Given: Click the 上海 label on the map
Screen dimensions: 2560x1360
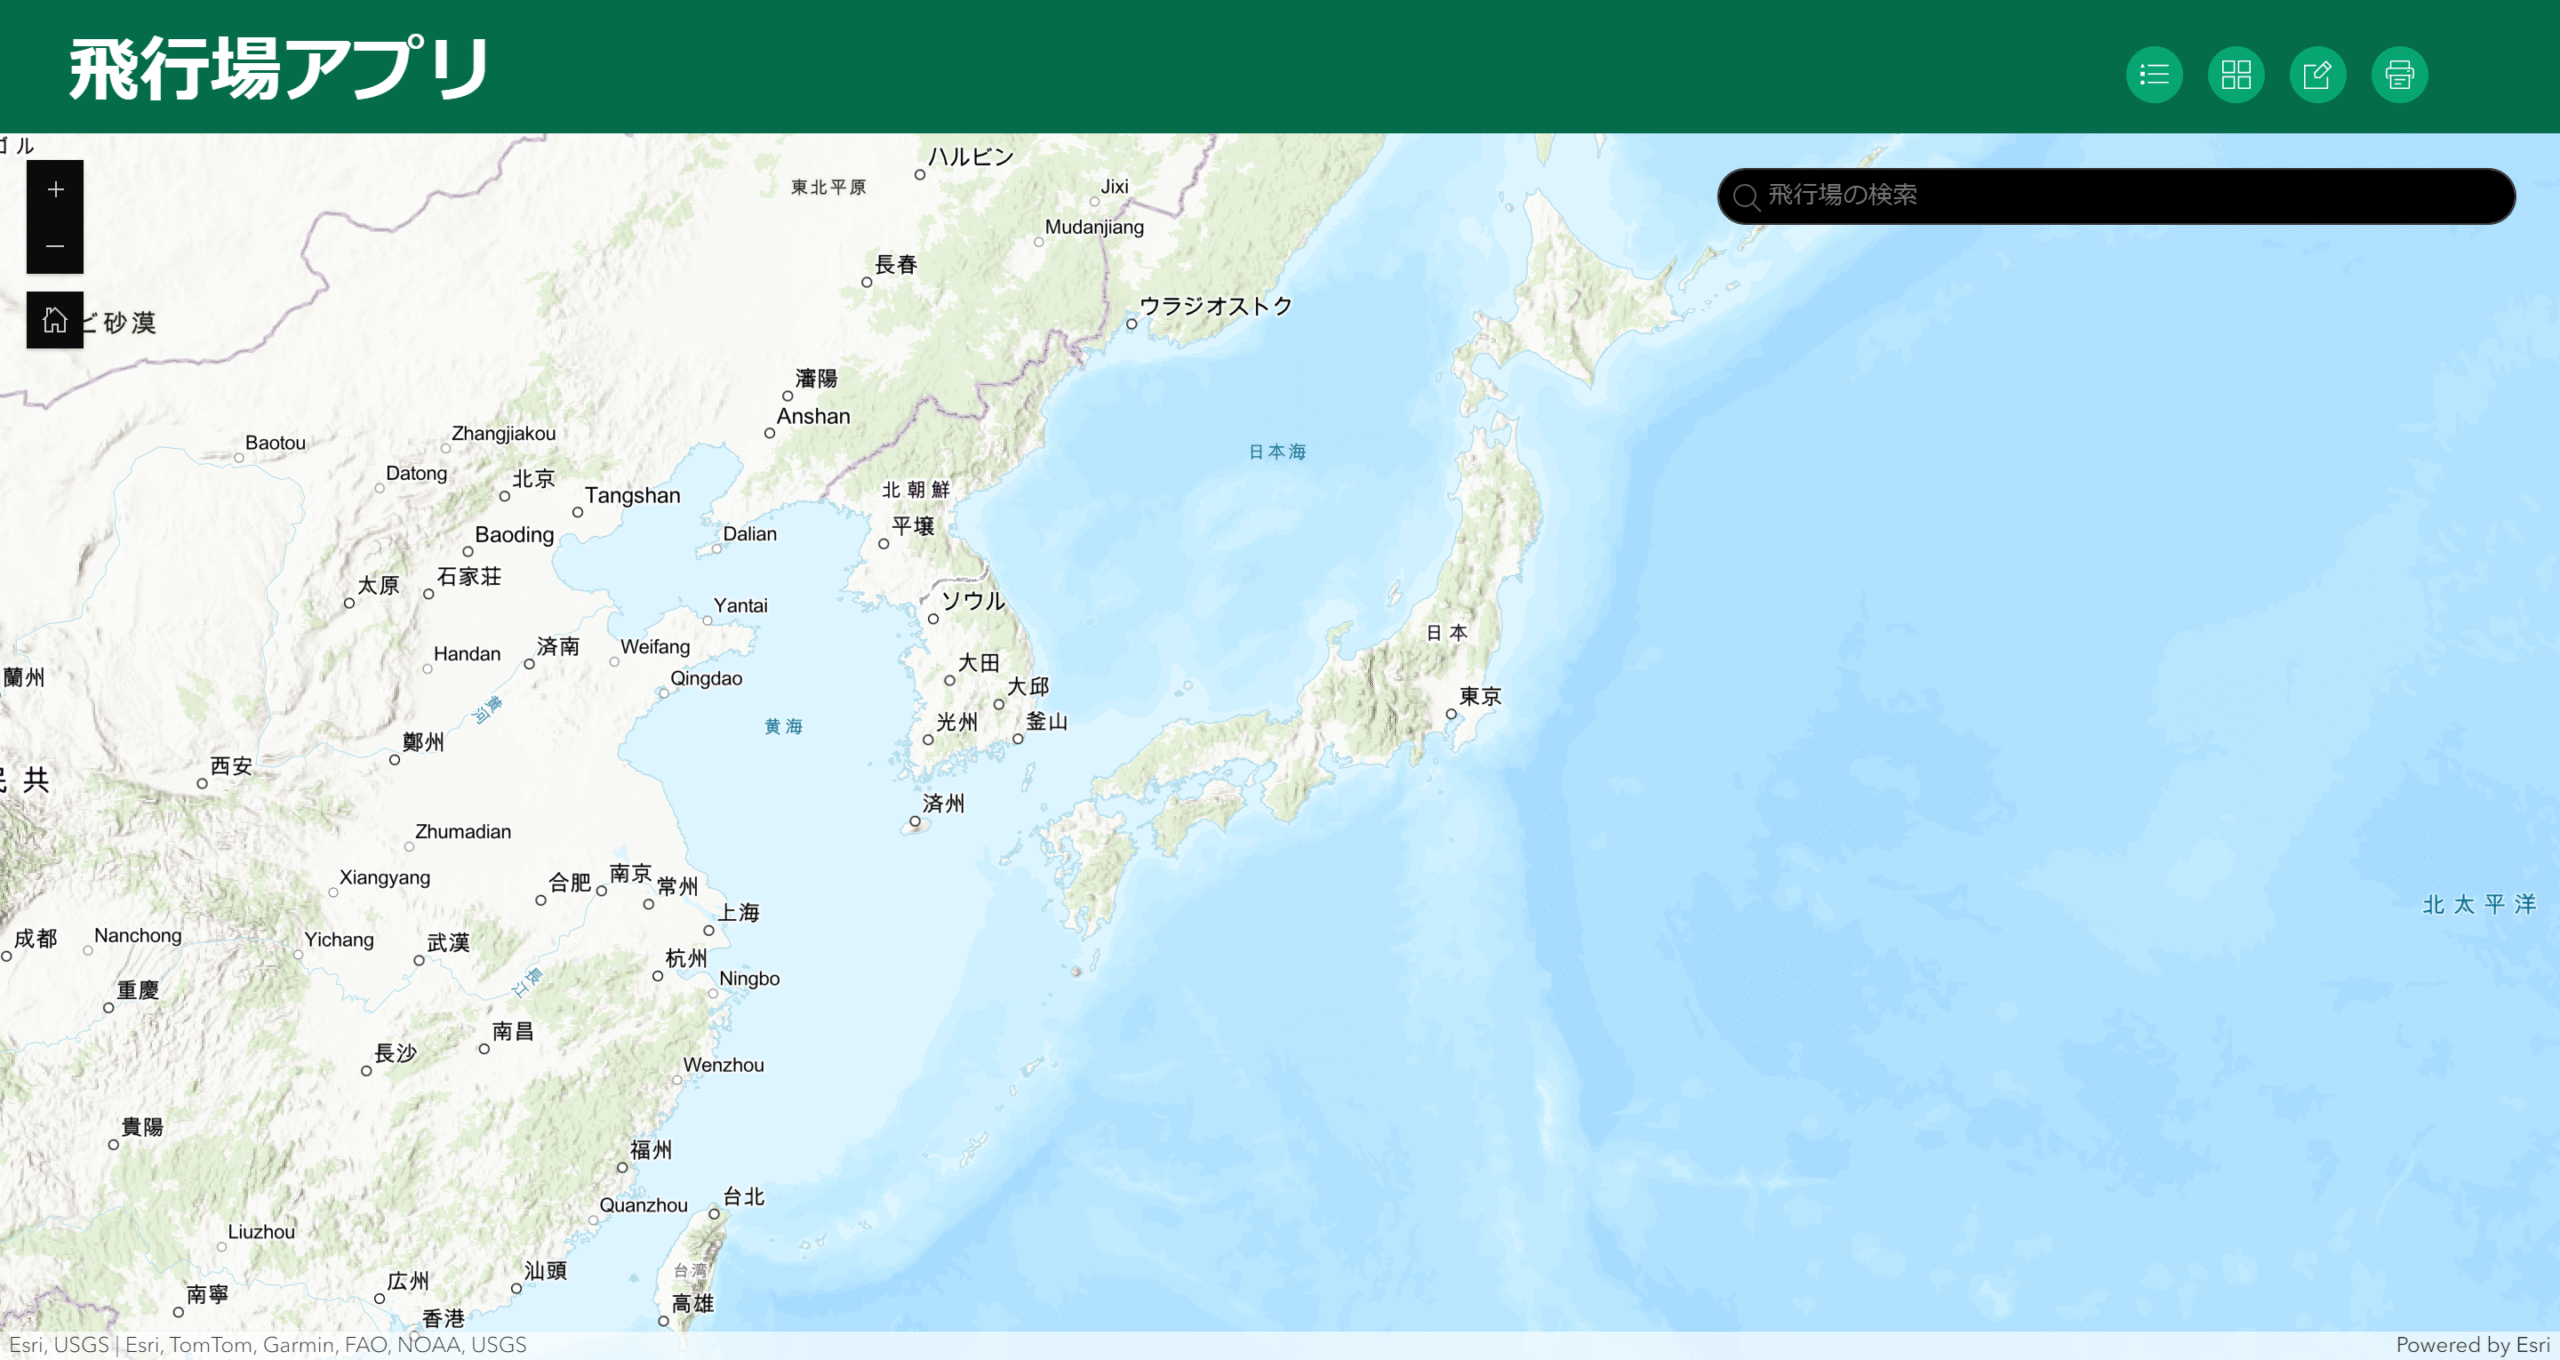Looking at the screenshot, I should click(740, 912).
